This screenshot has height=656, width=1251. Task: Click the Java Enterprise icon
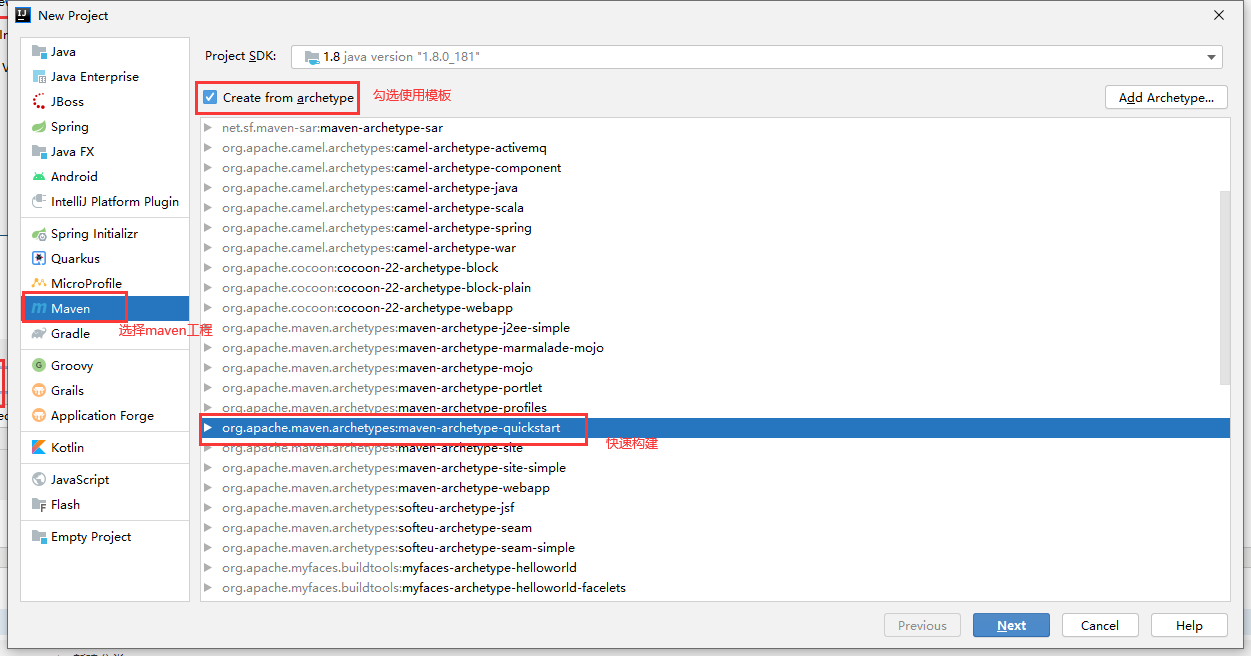point(39,77)
